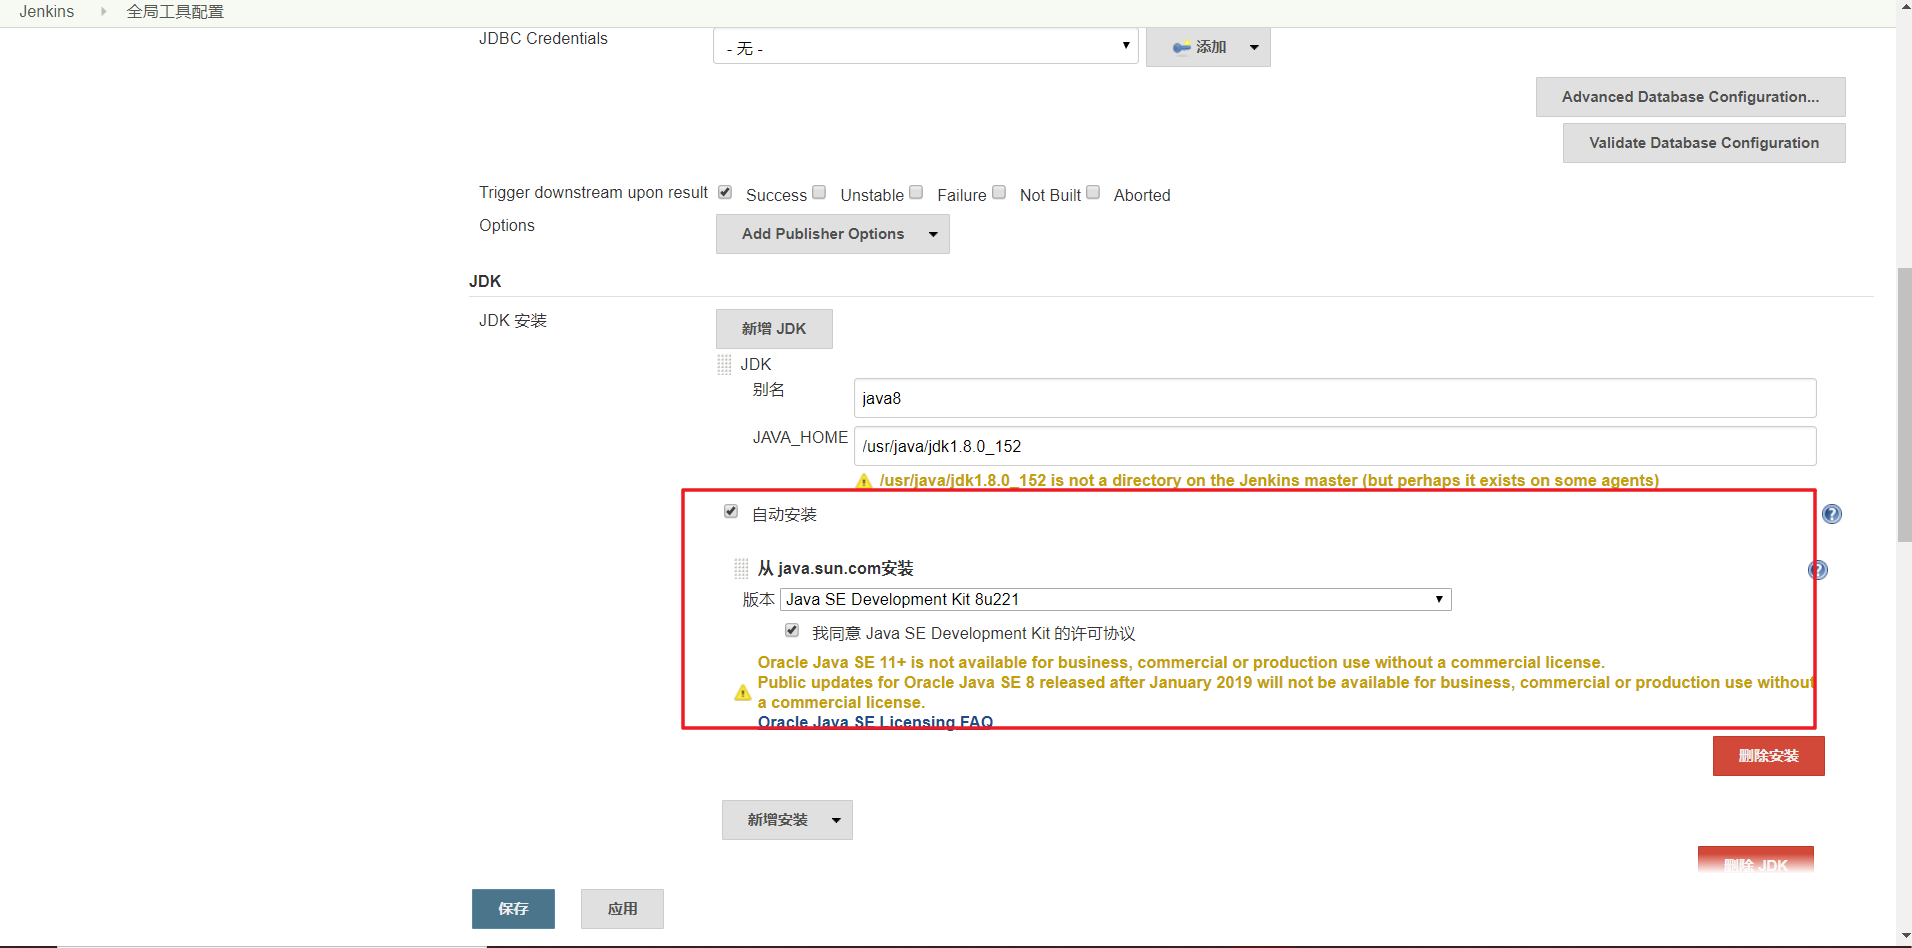The width and height of the screenshot is (1912, 948).
Task: Open the breadcrumb arrow menu after Jenkins
Action: click(x=103, y=12)
